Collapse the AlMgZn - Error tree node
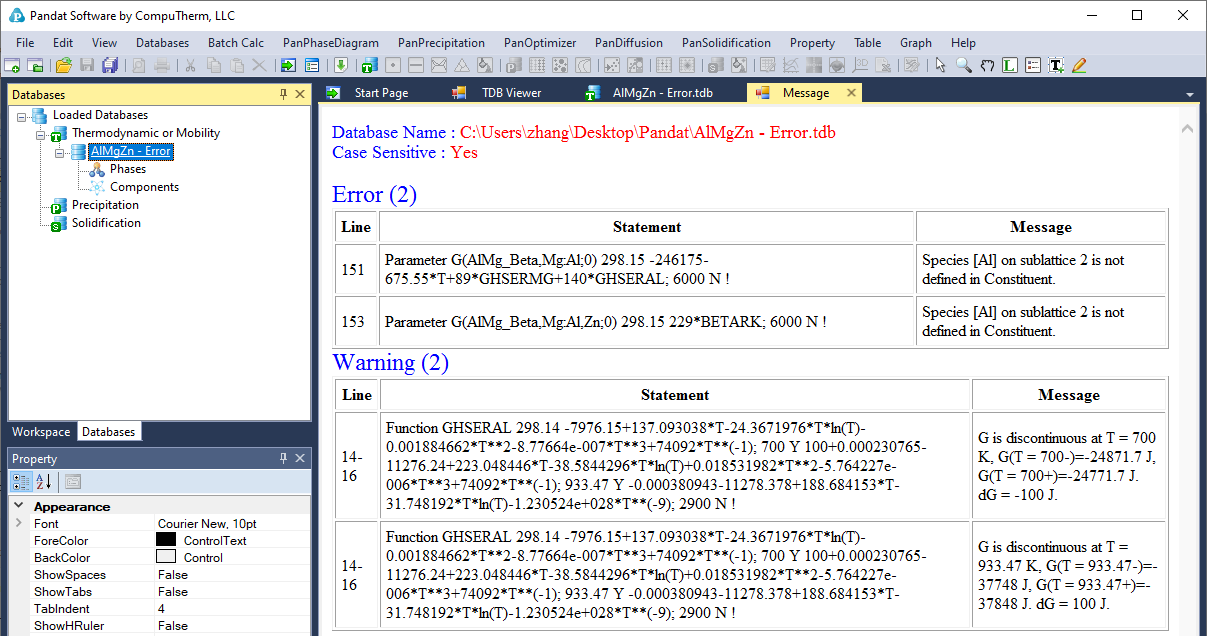Image resolution: width=1207 pixels, height=636 pixels. click(60, 151)
